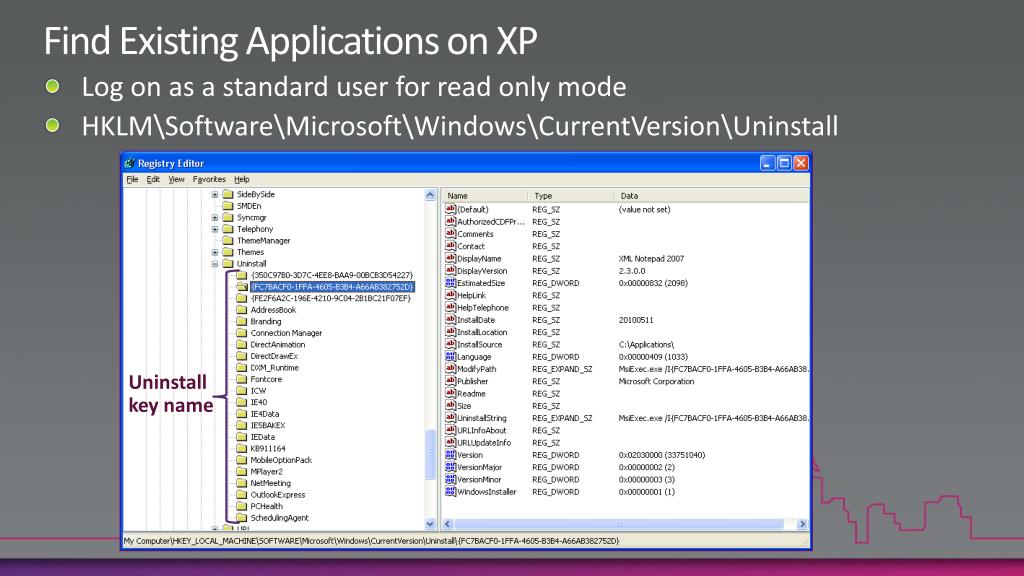The width and height of the screenshot is (1024, 576).
Task: Click the 'Microsoft Corporation' data value
Action: point(656,381)
